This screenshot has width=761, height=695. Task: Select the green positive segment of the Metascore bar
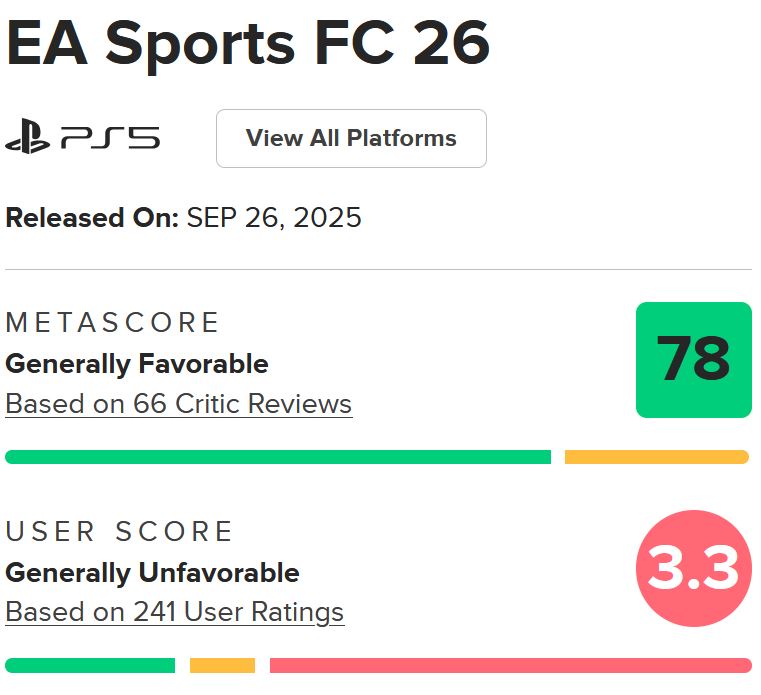pos(278,457)
